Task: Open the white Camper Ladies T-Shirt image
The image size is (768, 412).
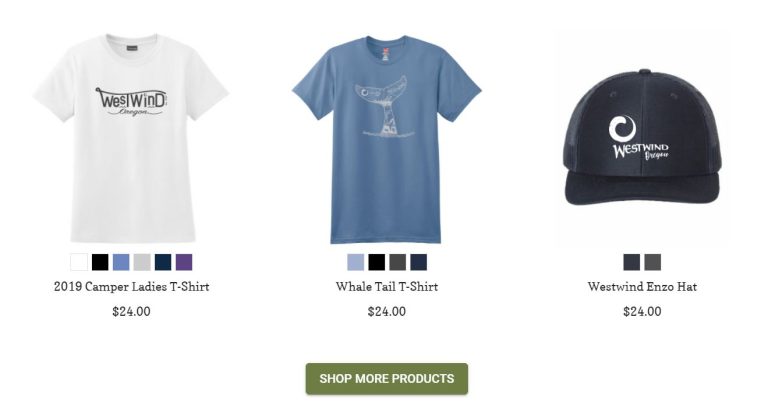Action: [131, 138]
